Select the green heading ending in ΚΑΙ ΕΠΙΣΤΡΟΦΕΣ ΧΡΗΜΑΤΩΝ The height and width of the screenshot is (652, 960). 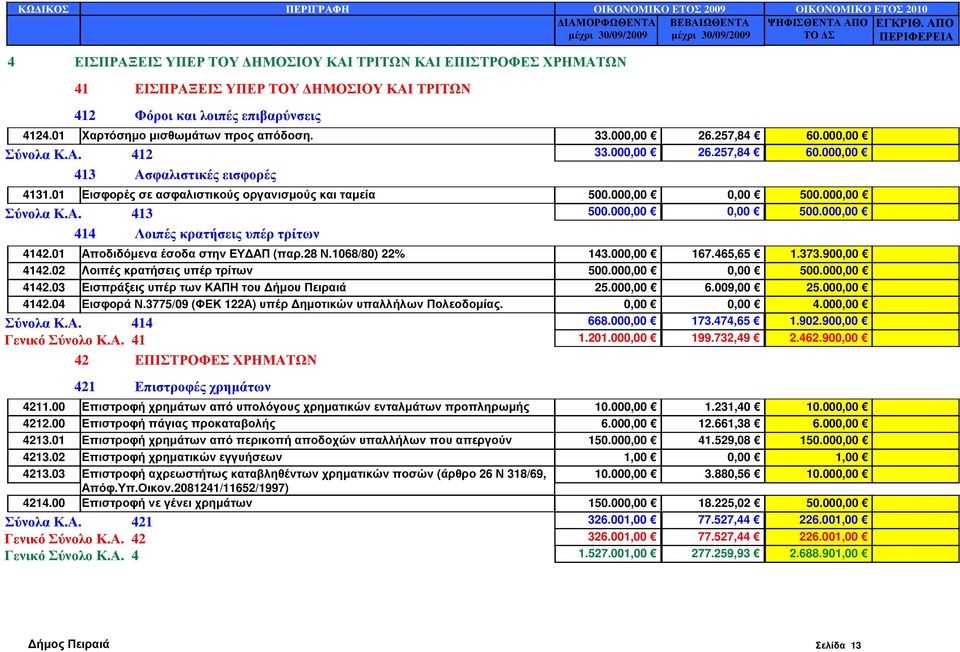[x=350, y=62]
